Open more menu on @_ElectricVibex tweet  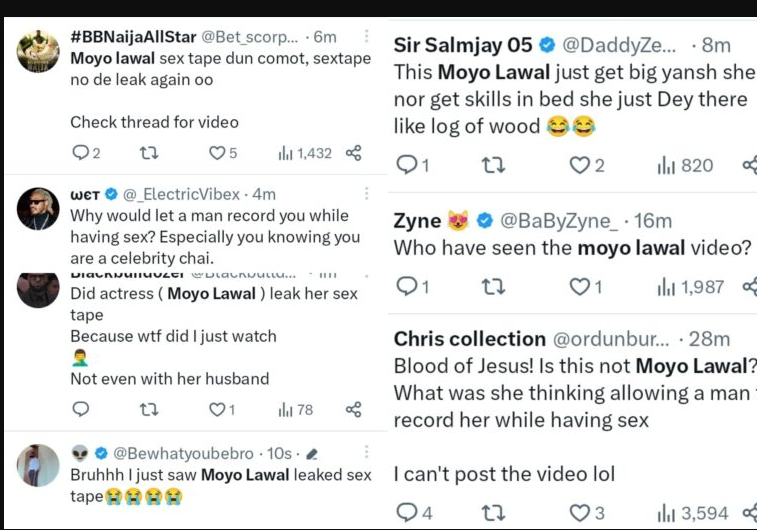366,193
